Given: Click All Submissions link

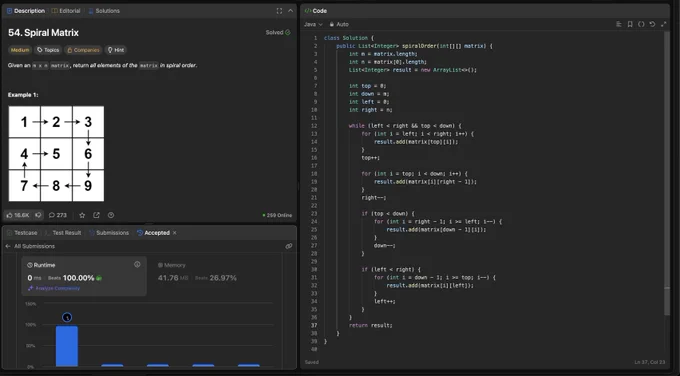Looking at the screenshot, I should point(34,246).
